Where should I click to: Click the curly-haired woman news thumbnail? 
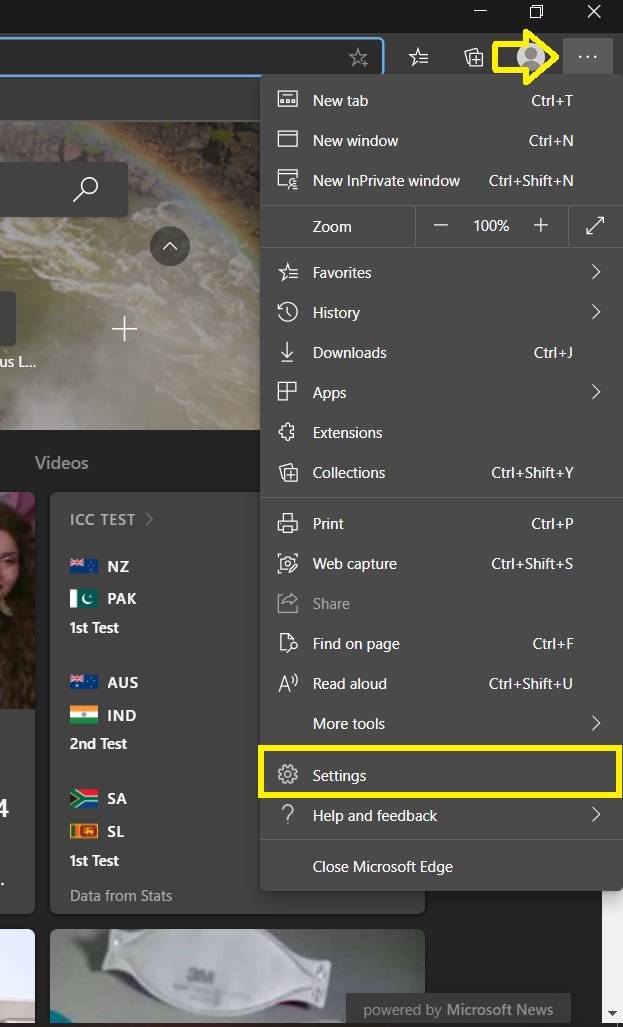(x=17, y=600)
